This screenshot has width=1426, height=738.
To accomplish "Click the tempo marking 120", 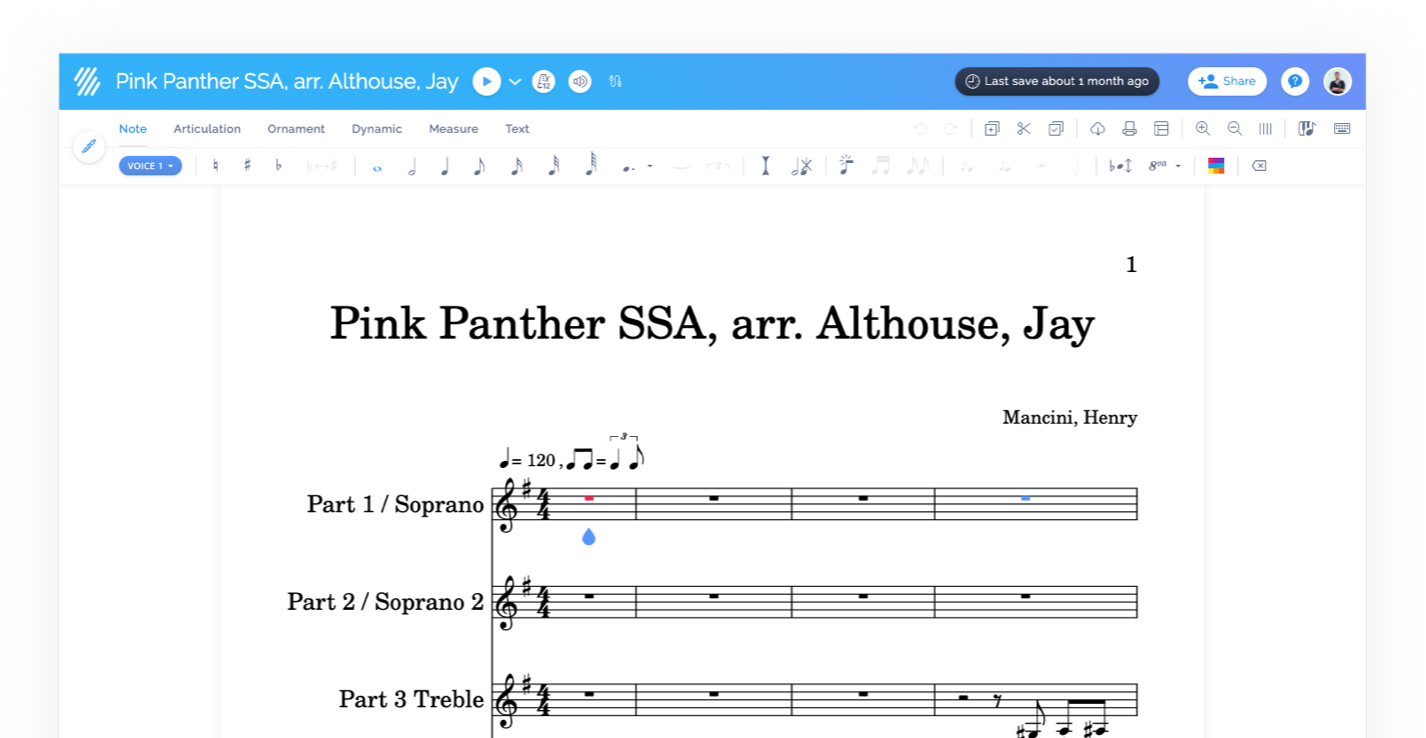I will point(540,460).
